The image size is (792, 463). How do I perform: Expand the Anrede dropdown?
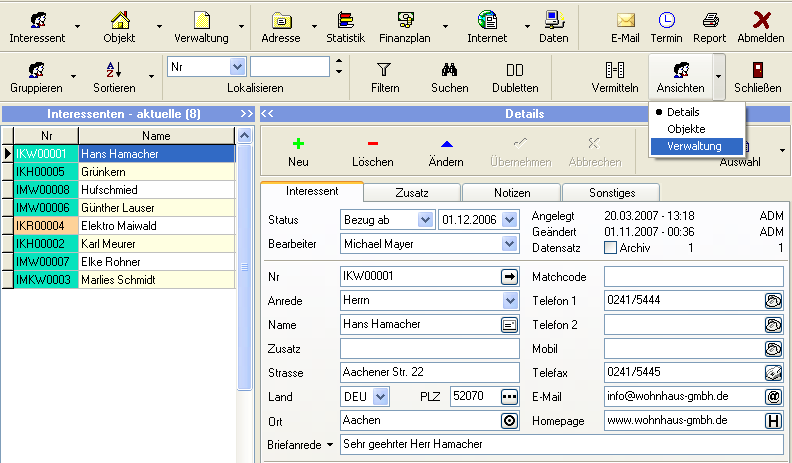[x=510, y=300]
